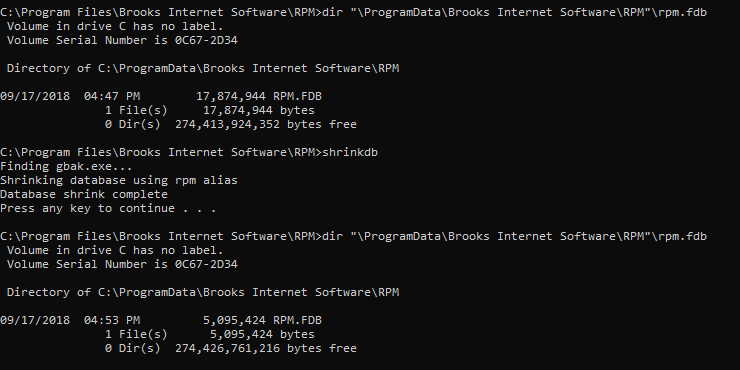Image resolution: width=740 pixels, height=370 pixels.
Task: Click the second Volume Serial Number line
Action: point(122,264)
